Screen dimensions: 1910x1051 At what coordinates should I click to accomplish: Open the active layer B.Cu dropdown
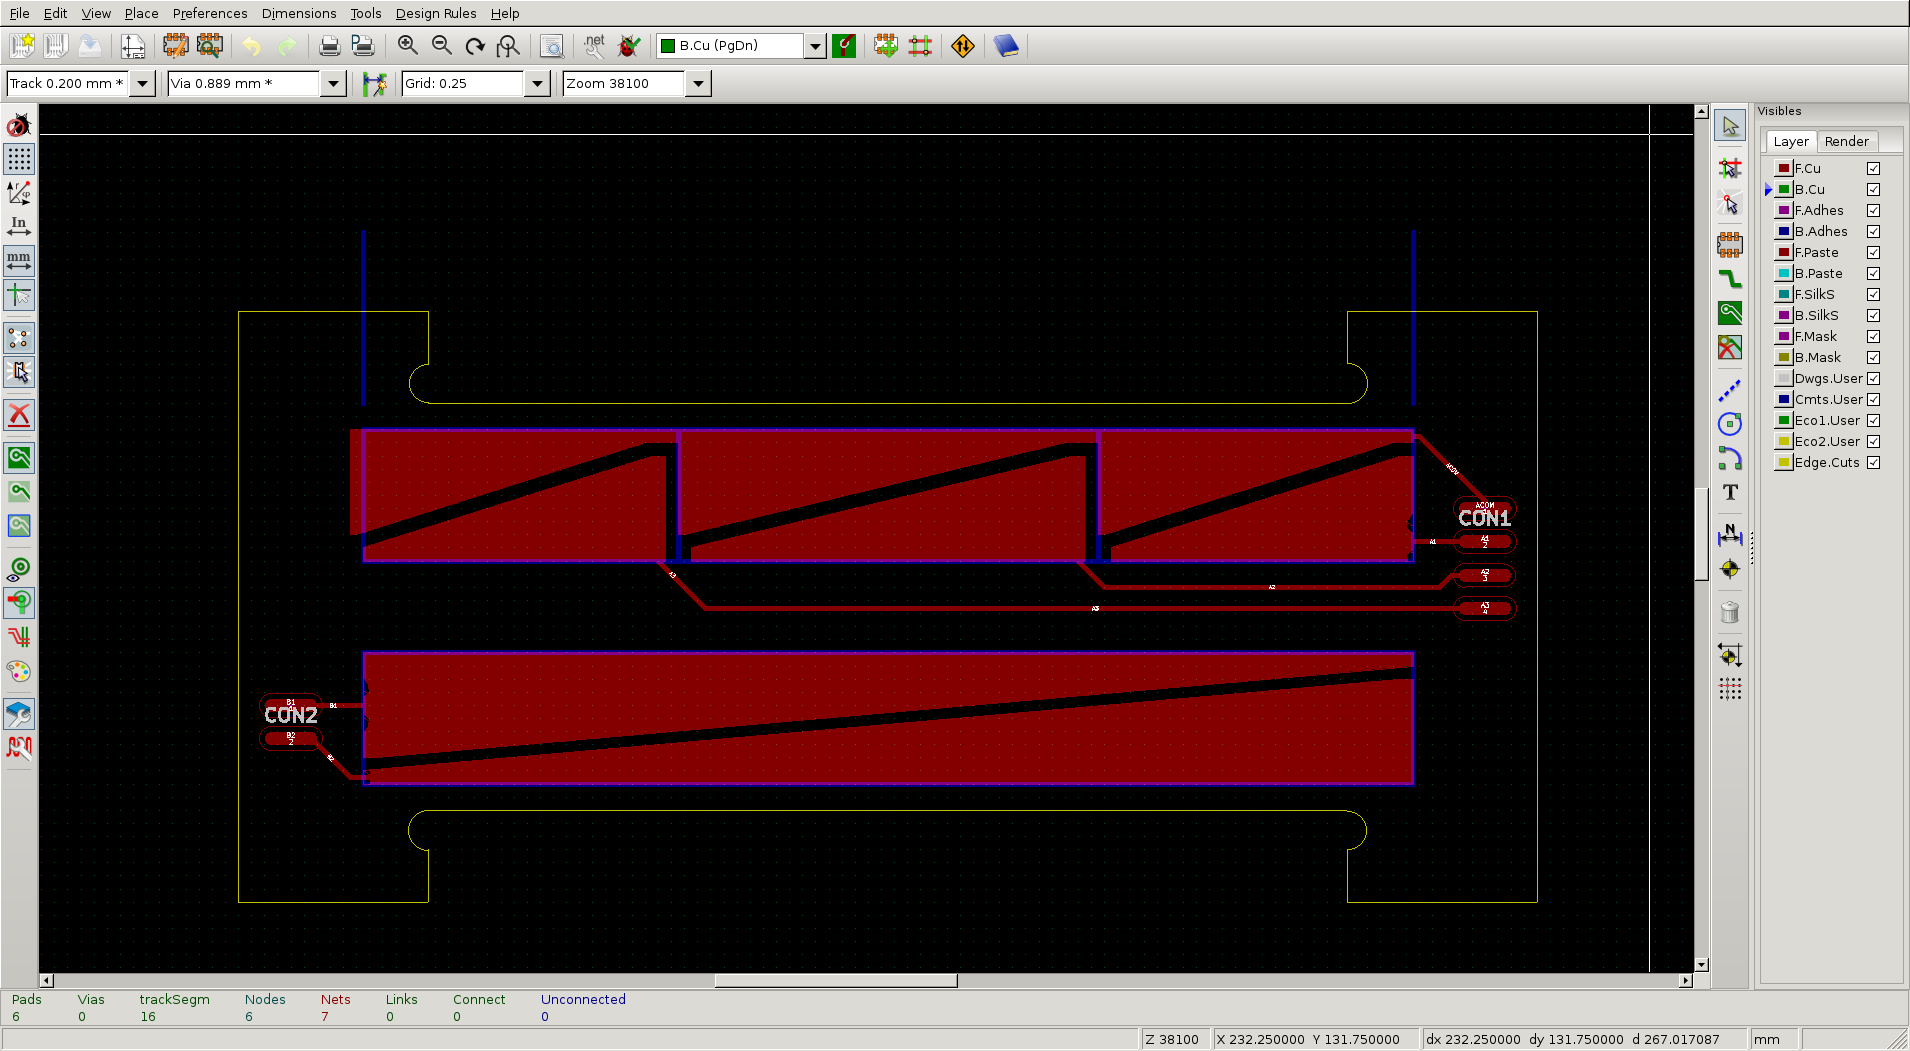815,46
